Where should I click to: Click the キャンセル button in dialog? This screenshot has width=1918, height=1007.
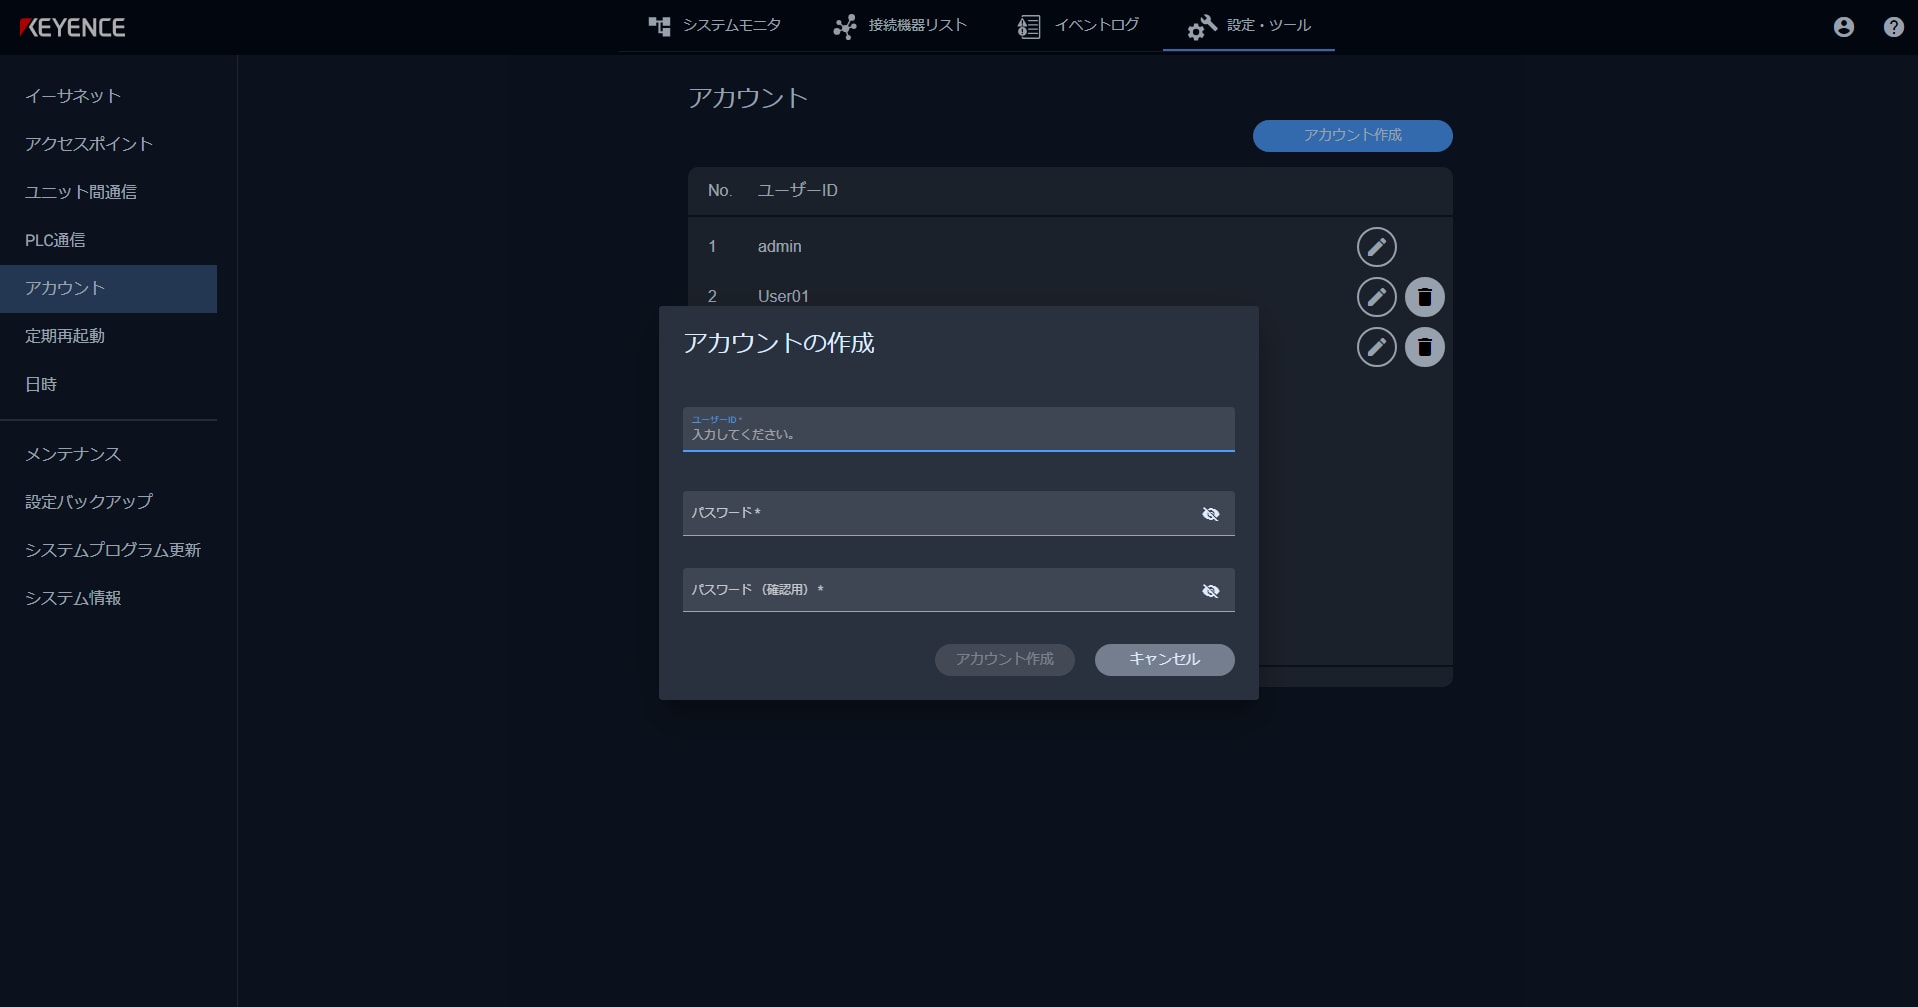(1163, 660)
